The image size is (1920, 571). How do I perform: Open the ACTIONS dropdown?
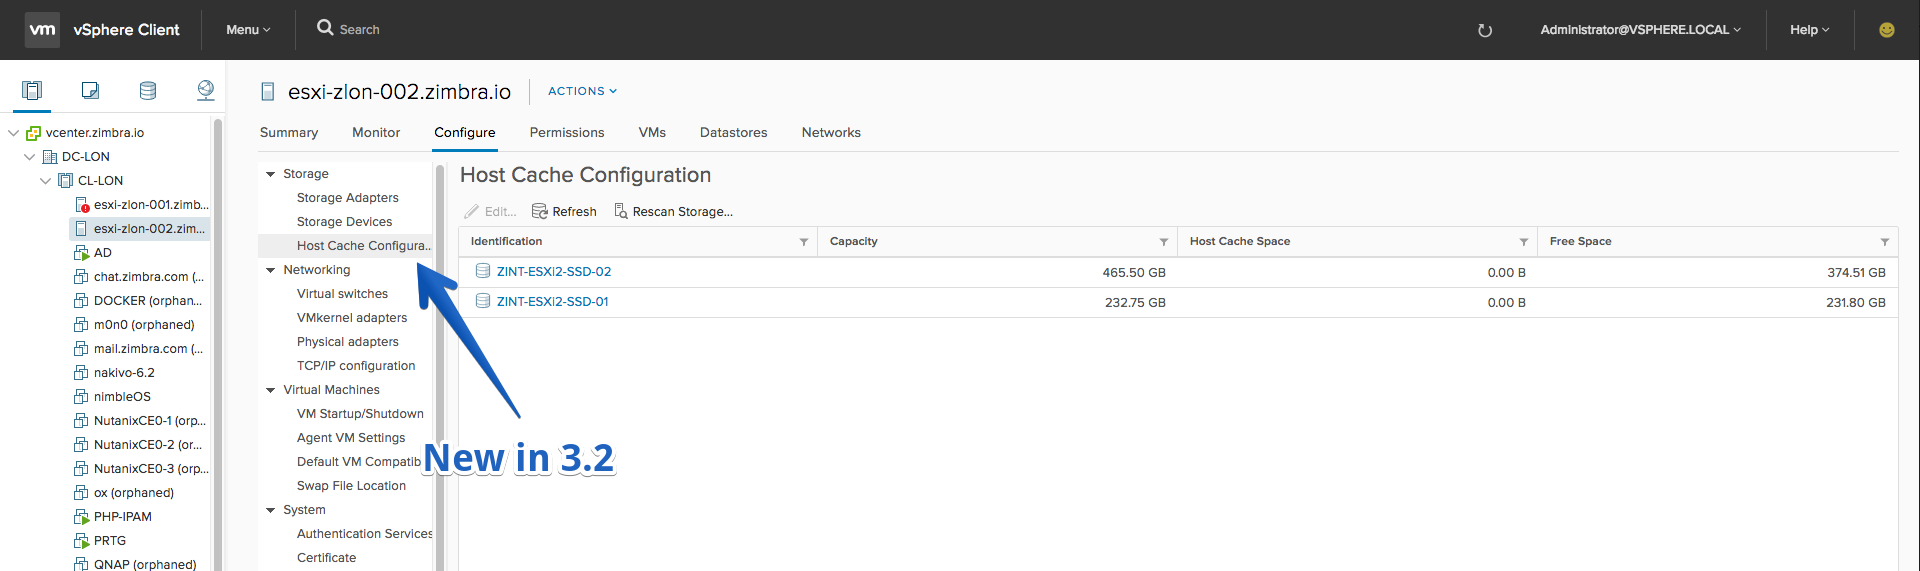582,91
